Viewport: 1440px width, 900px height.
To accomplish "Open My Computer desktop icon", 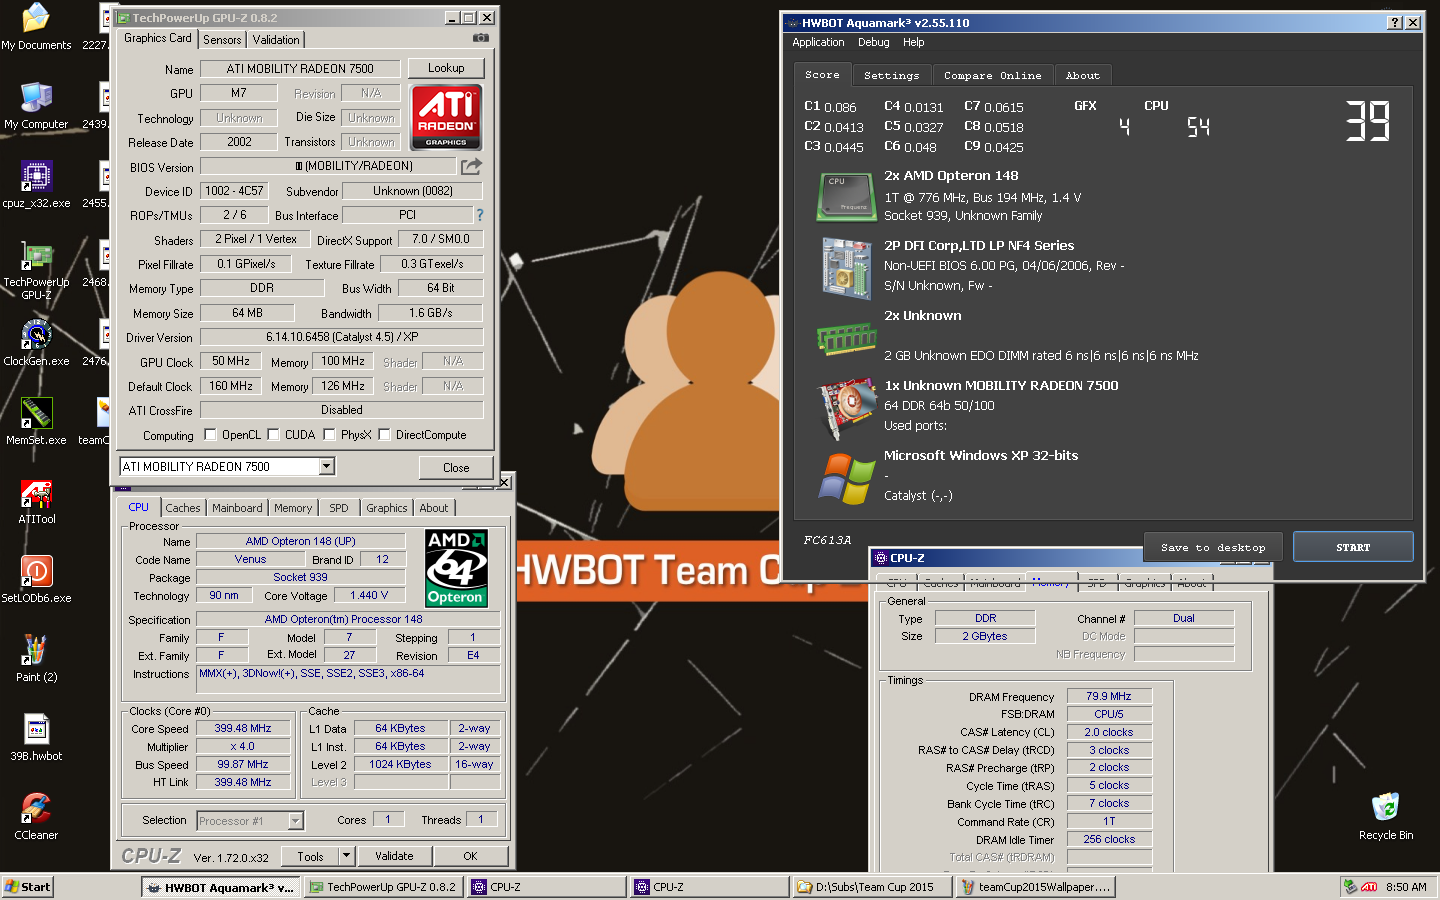I will click(x=36, y=106).
